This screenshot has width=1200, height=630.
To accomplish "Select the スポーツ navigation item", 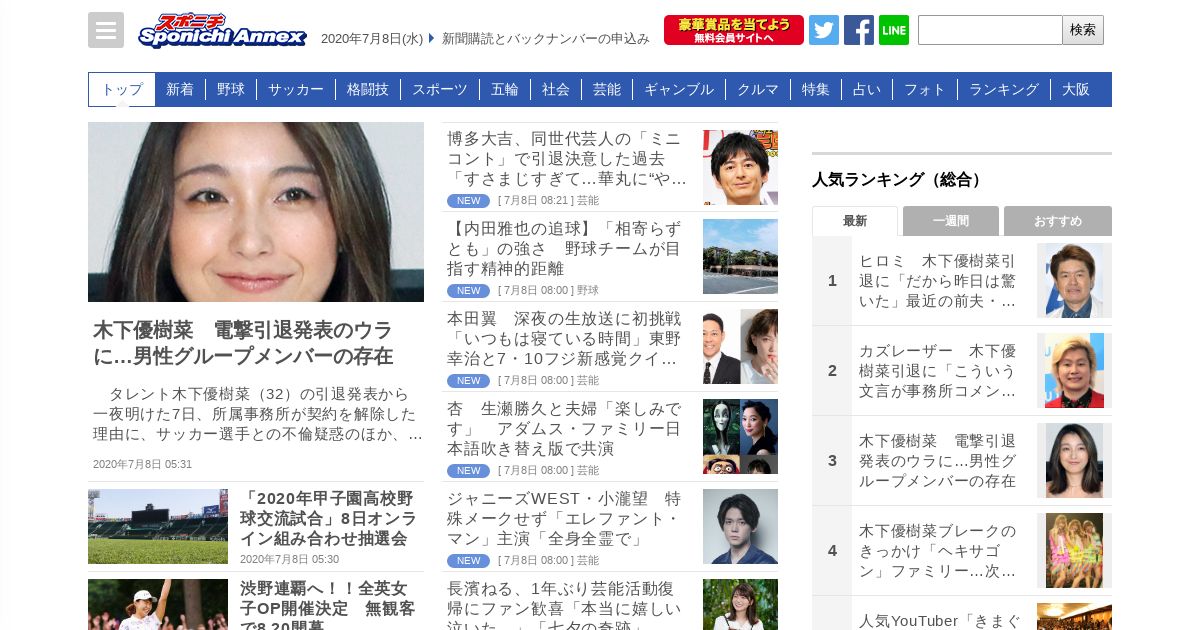I will point(440,89).
